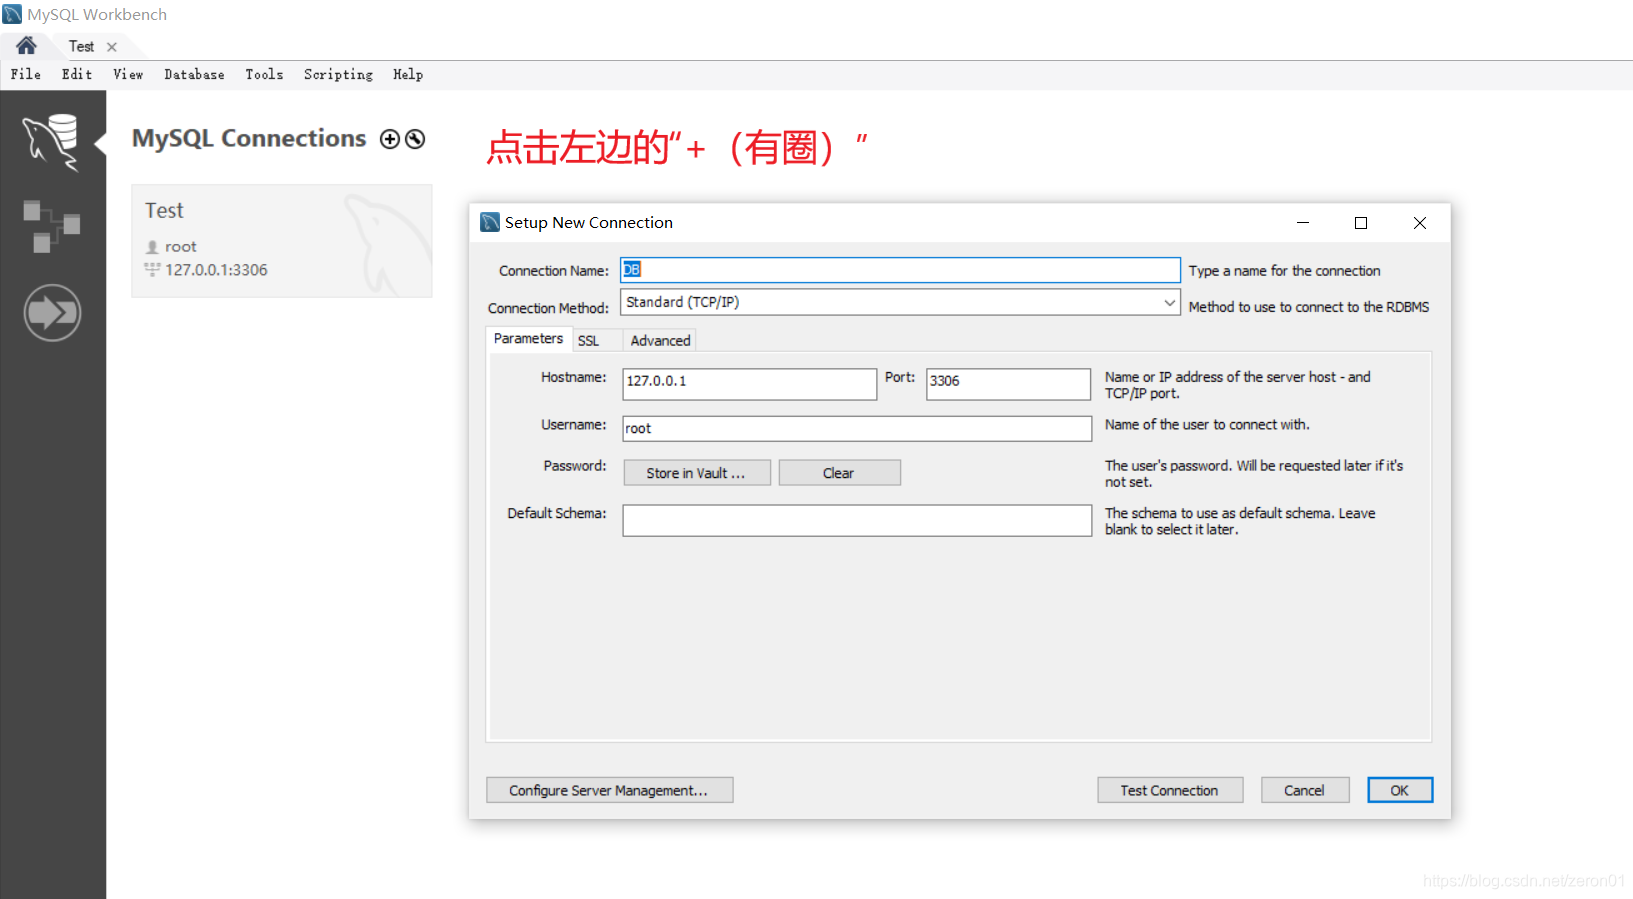
Task: Open the Tools menu
Action: tap(264, 74)
